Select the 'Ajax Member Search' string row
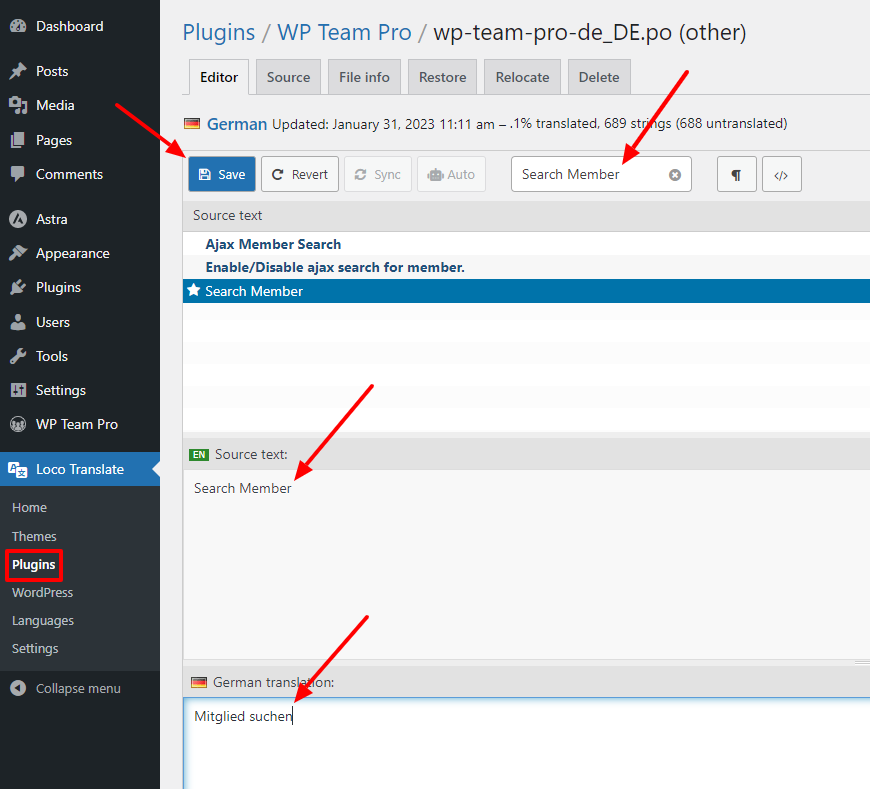870x789 pixels. coord(526,244)
